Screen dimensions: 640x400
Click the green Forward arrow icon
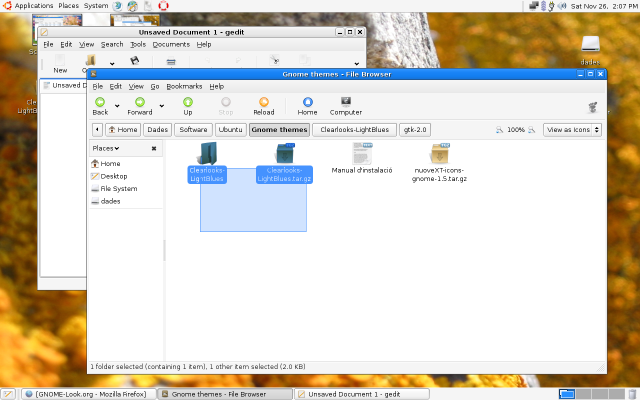click(x=140, y=102)
